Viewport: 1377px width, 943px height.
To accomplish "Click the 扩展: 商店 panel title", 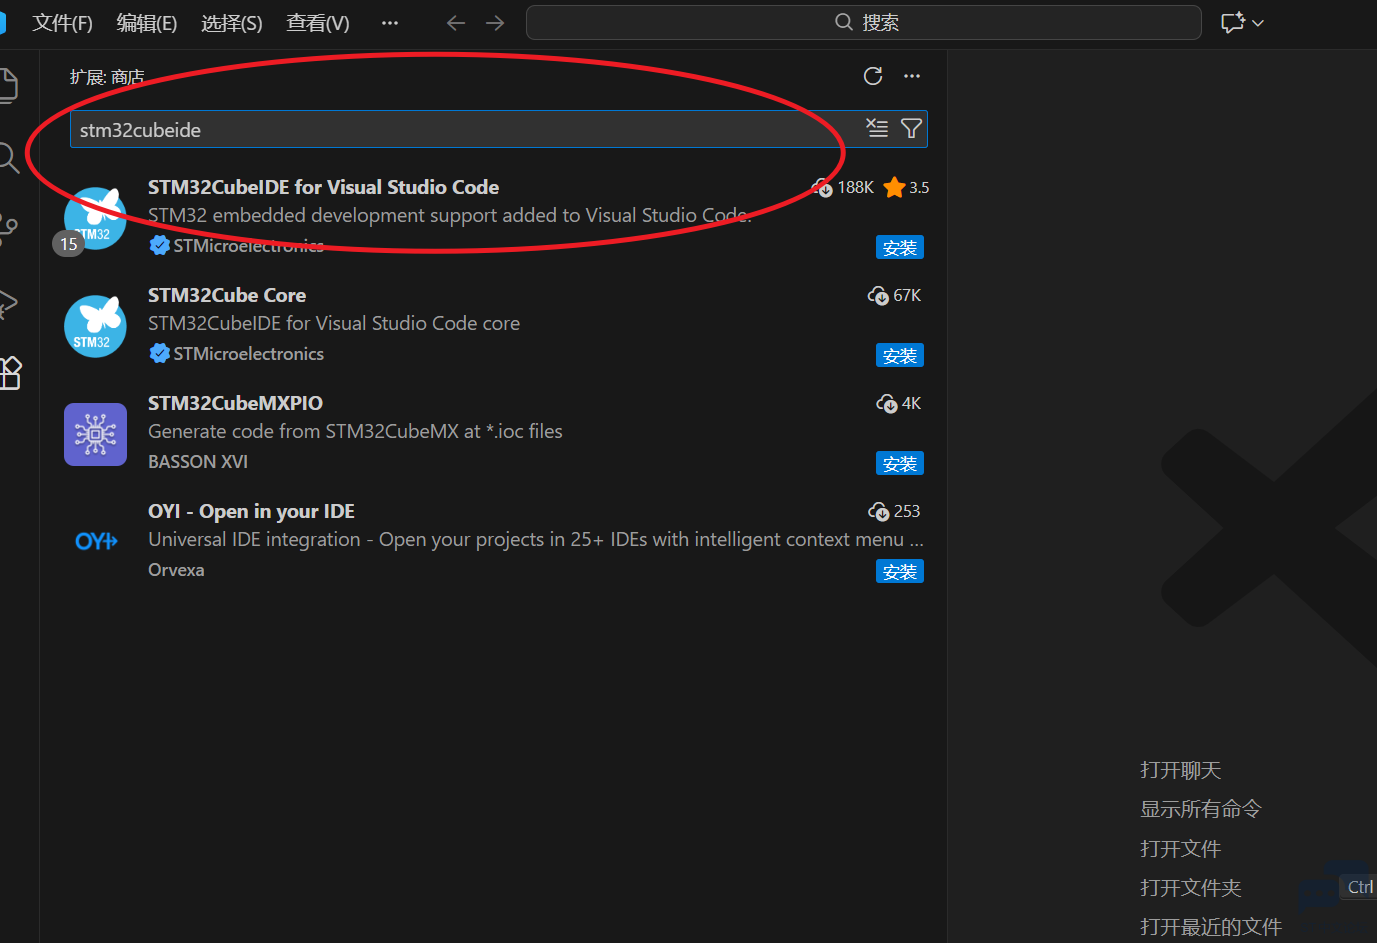I will tap(107, 77).
